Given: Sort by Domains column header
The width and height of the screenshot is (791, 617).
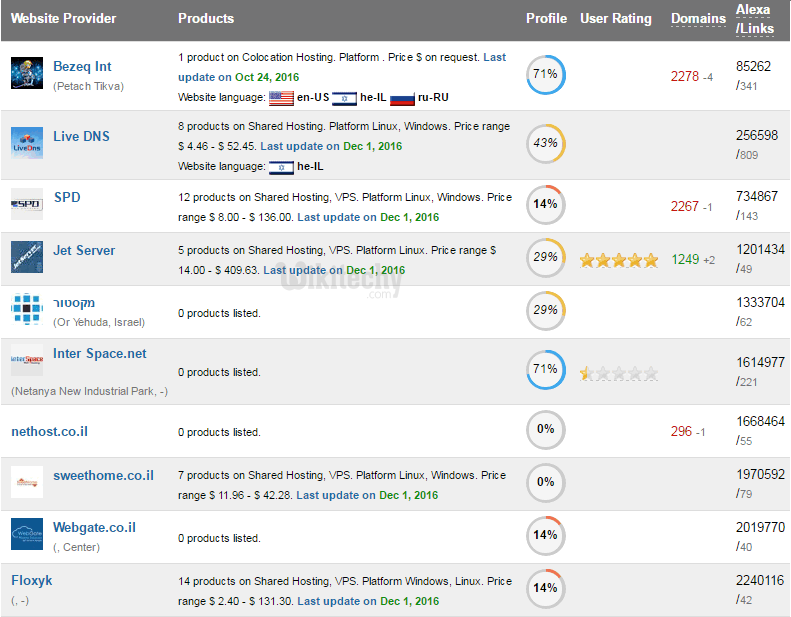Looking at the screenshot, I should [x=698, y=19].
